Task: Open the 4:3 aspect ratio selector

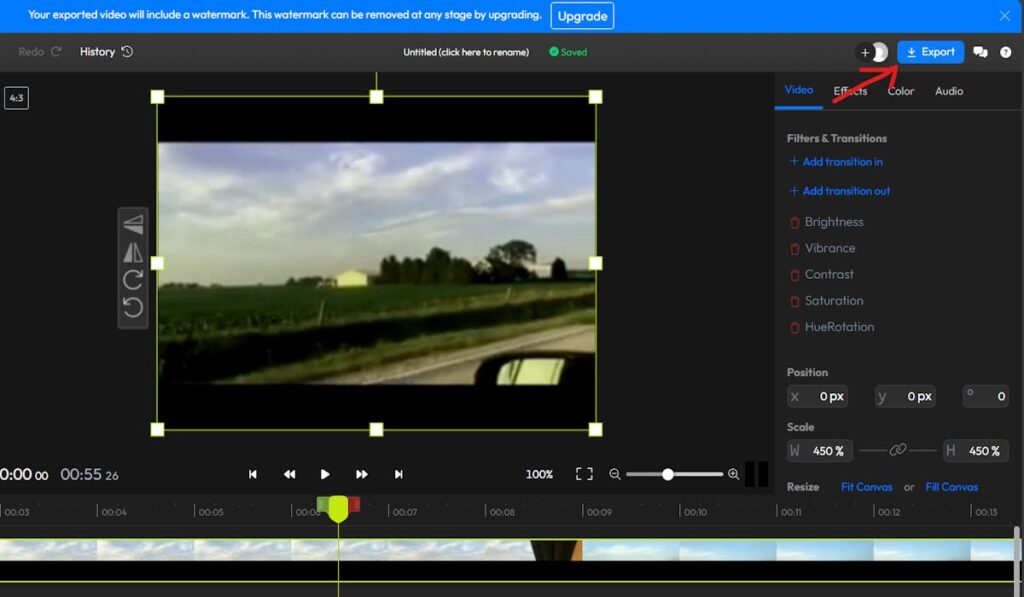Action: click(x=16, y=98)
